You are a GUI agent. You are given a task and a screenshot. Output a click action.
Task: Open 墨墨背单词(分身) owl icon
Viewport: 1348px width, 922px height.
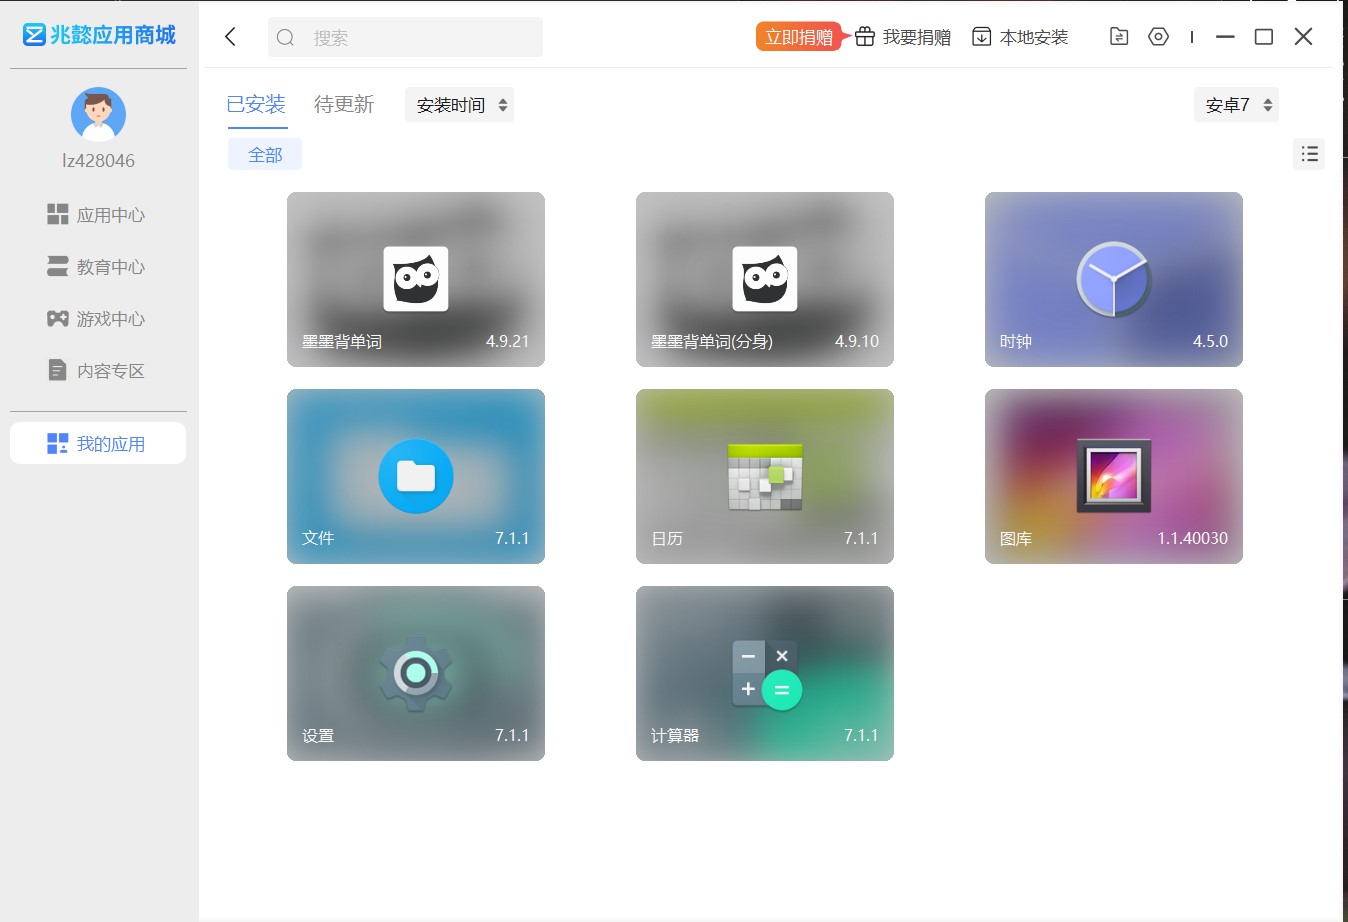(765, 279)
